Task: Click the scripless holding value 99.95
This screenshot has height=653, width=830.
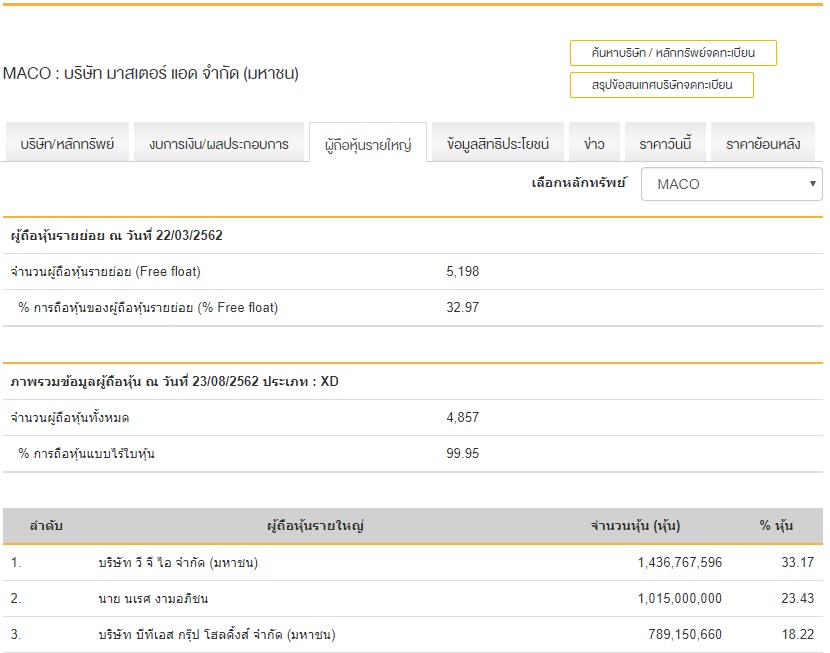Action: pyautogui.click(x=463, y=454)
